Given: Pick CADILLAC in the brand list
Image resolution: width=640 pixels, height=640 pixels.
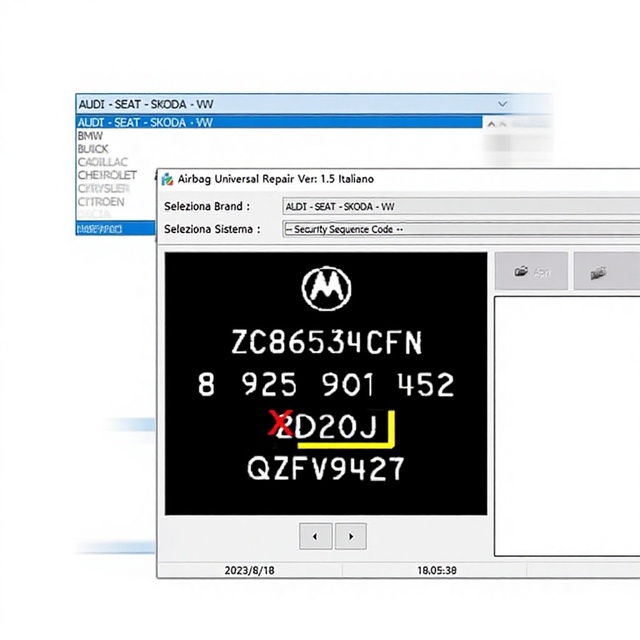Looking at the screenshot, I should pos(103,162).
